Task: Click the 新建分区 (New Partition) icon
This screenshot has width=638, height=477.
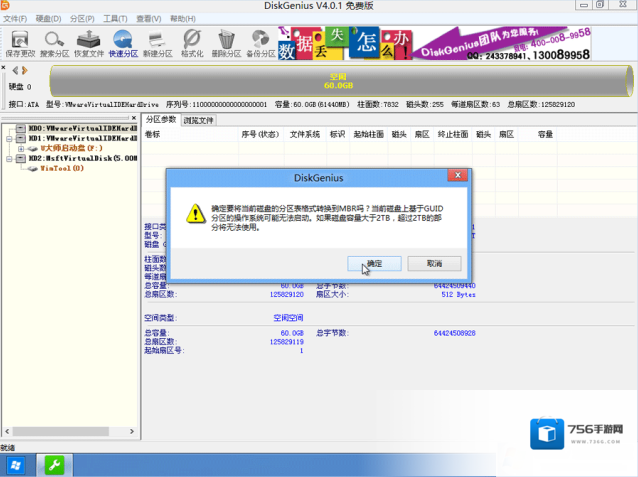Action: tap(158, 42)
